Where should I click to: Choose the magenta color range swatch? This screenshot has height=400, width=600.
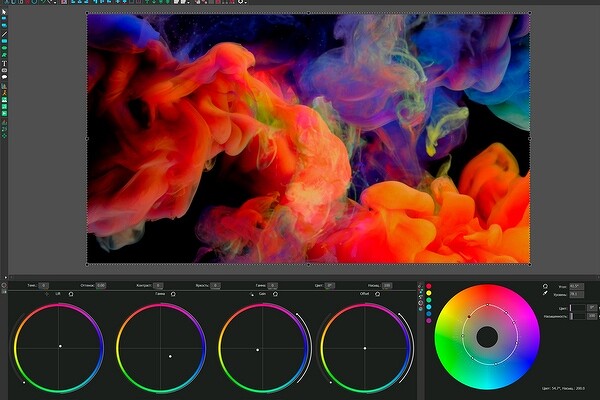pyautogui.click(x=429, y=321)
